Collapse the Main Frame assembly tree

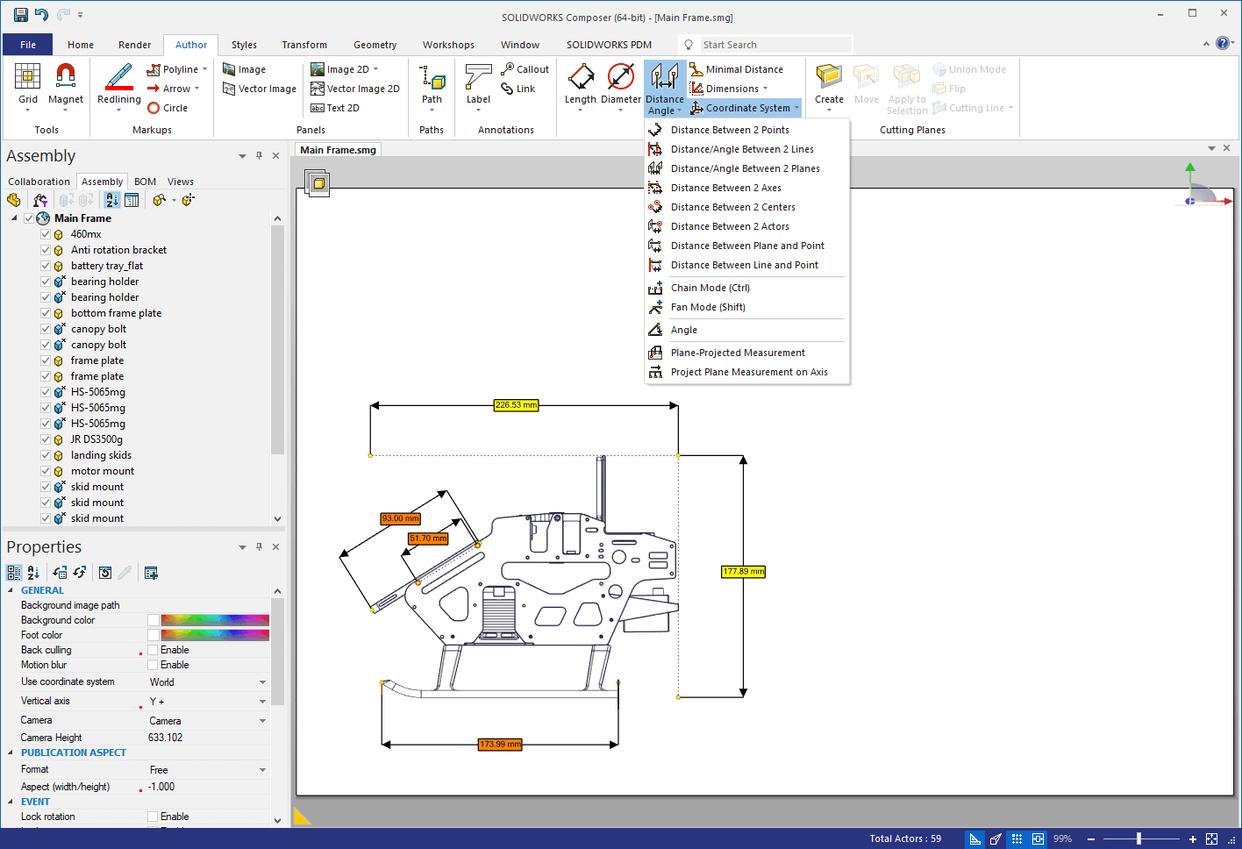(x=12, y=218)
